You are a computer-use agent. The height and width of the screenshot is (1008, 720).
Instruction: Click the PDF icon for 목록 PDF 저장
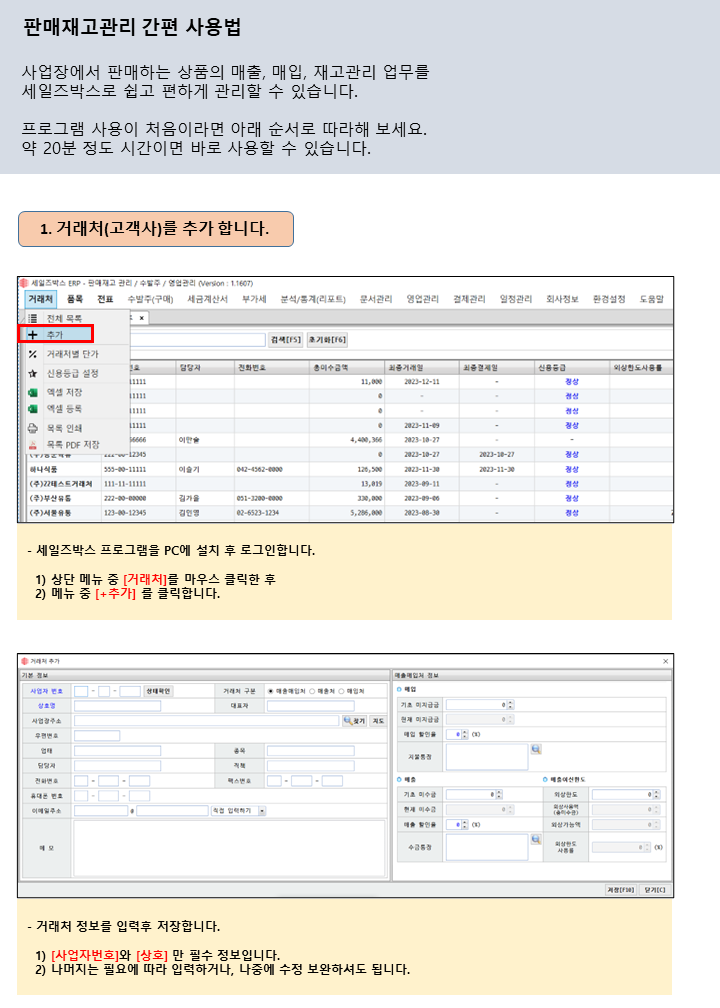pyautogui.click(x=33, y=445)
